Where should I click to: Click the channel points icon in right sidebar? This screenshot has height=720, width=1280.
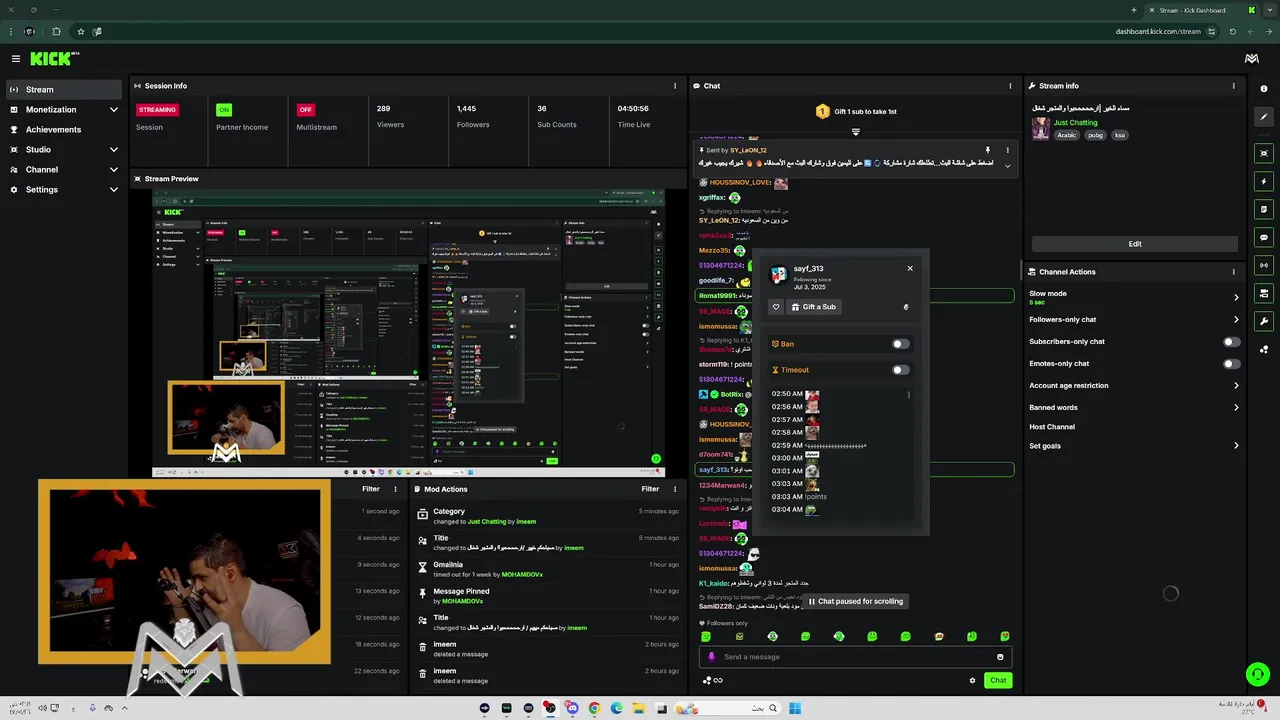click(1264, 350)
